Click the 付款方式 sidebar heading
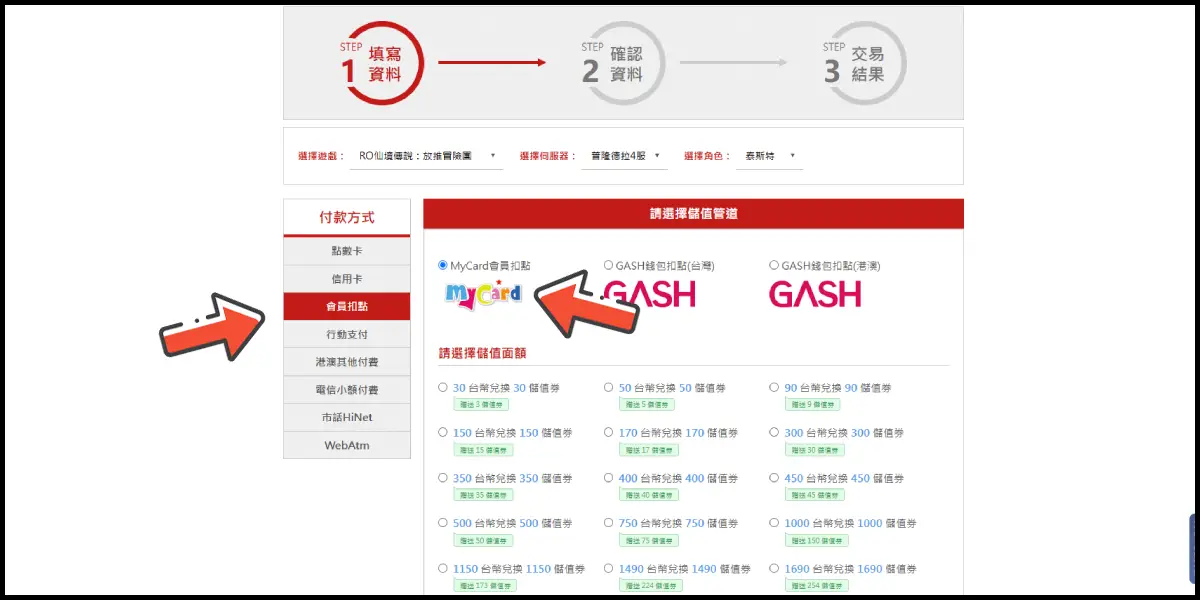This screenshot has height=600, width=1200. tap(347, 217)
